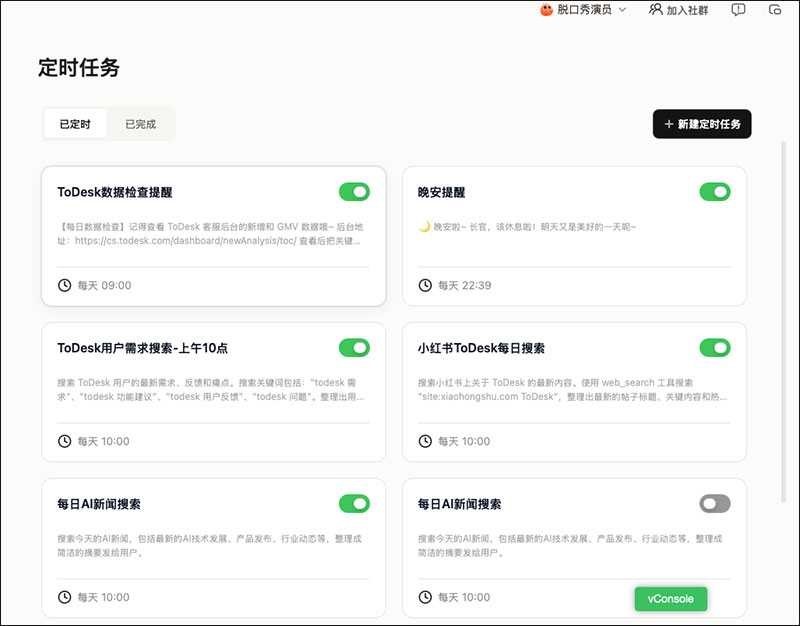Screen dimensions: 800x626
Task: Click the 晚安啦~ 长官 description text
Action: pos(527,227)
